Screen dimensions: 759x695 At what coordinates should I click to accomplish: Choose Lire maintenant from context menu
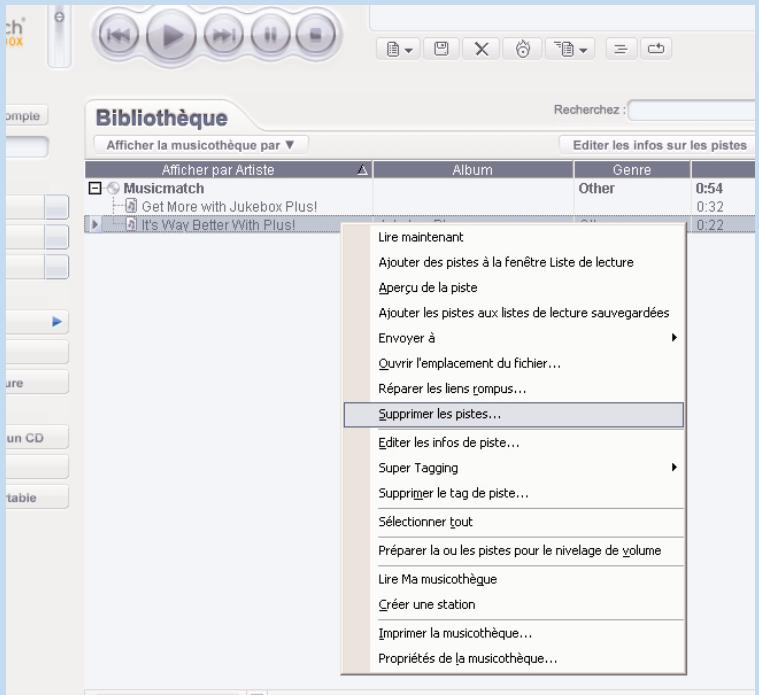[514, 237]
